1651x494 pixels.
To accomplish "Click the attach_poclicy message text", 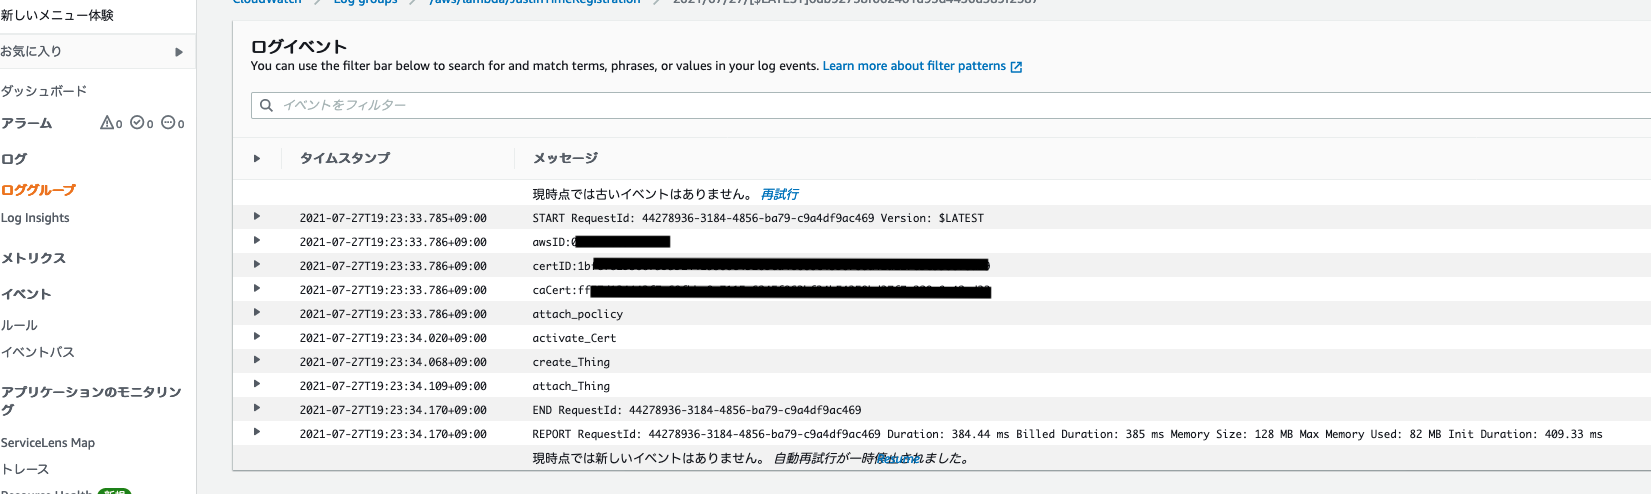I will (x=577, y=314).
